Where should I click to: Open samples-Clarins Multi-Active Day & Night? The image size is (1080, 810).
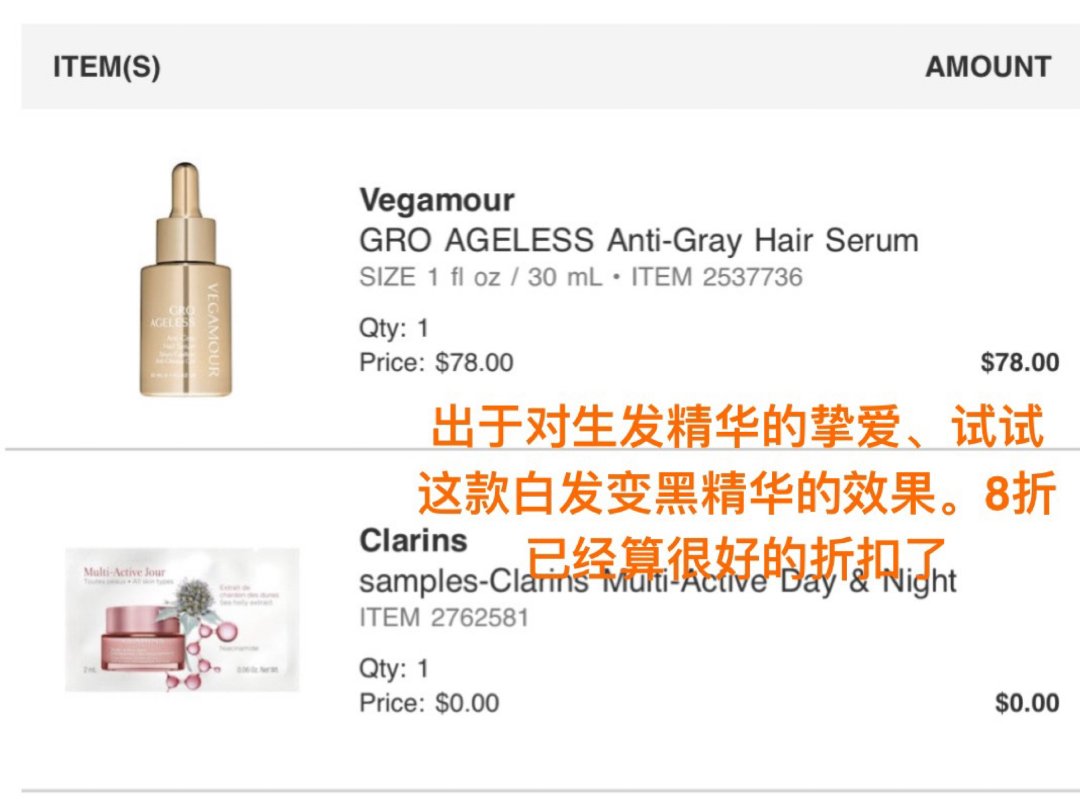(658, 581)
